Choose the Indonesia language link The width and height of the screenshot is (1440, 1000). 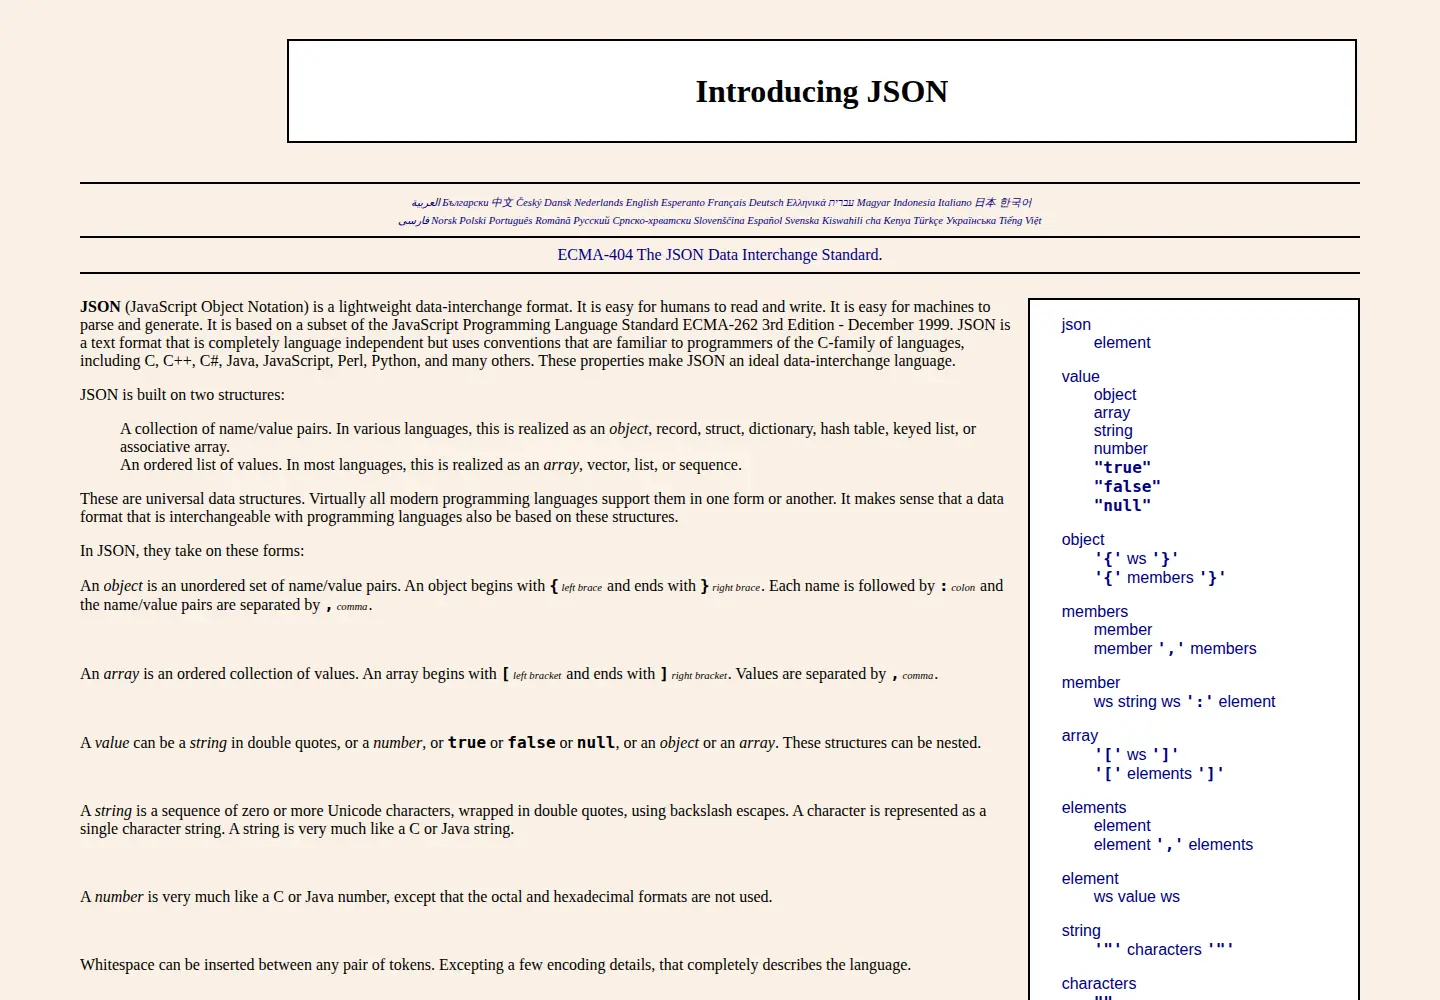(914, 202)
